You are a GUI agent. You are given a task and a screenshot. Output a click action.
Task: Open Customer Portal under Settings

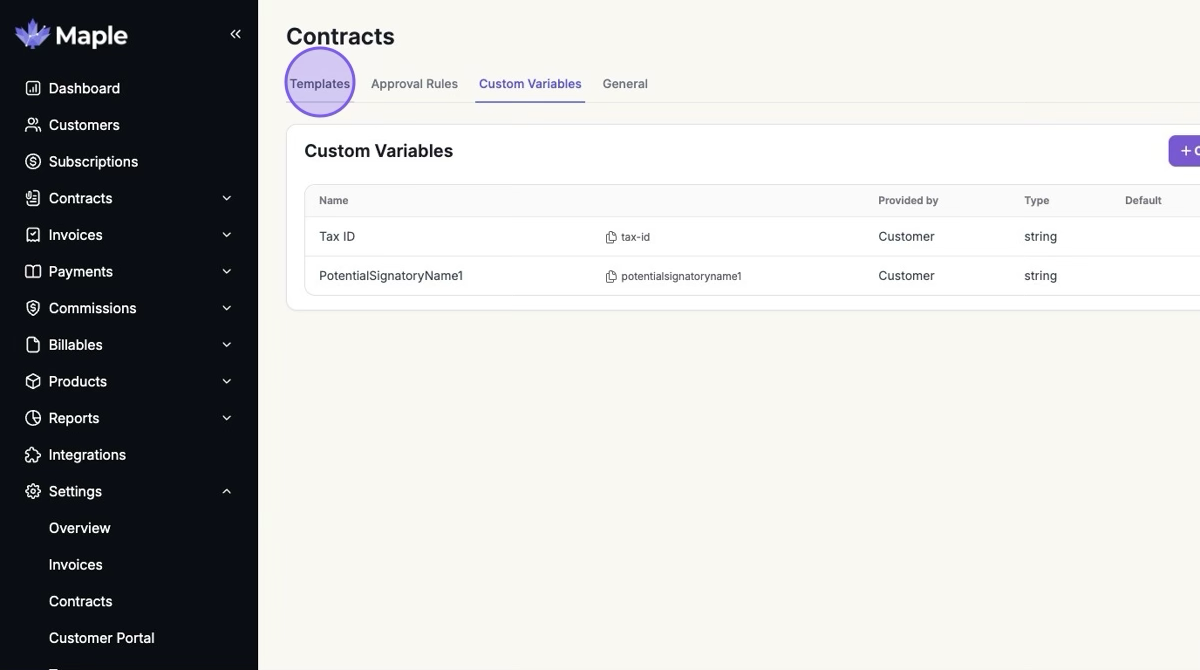click(102, 638)
